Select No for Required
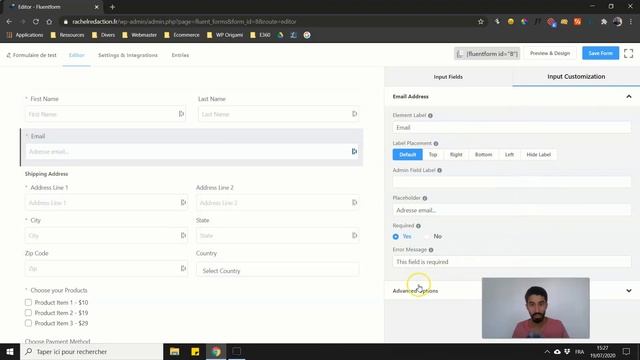Viewport: 640px width, 360px height. tap(427, 236)
